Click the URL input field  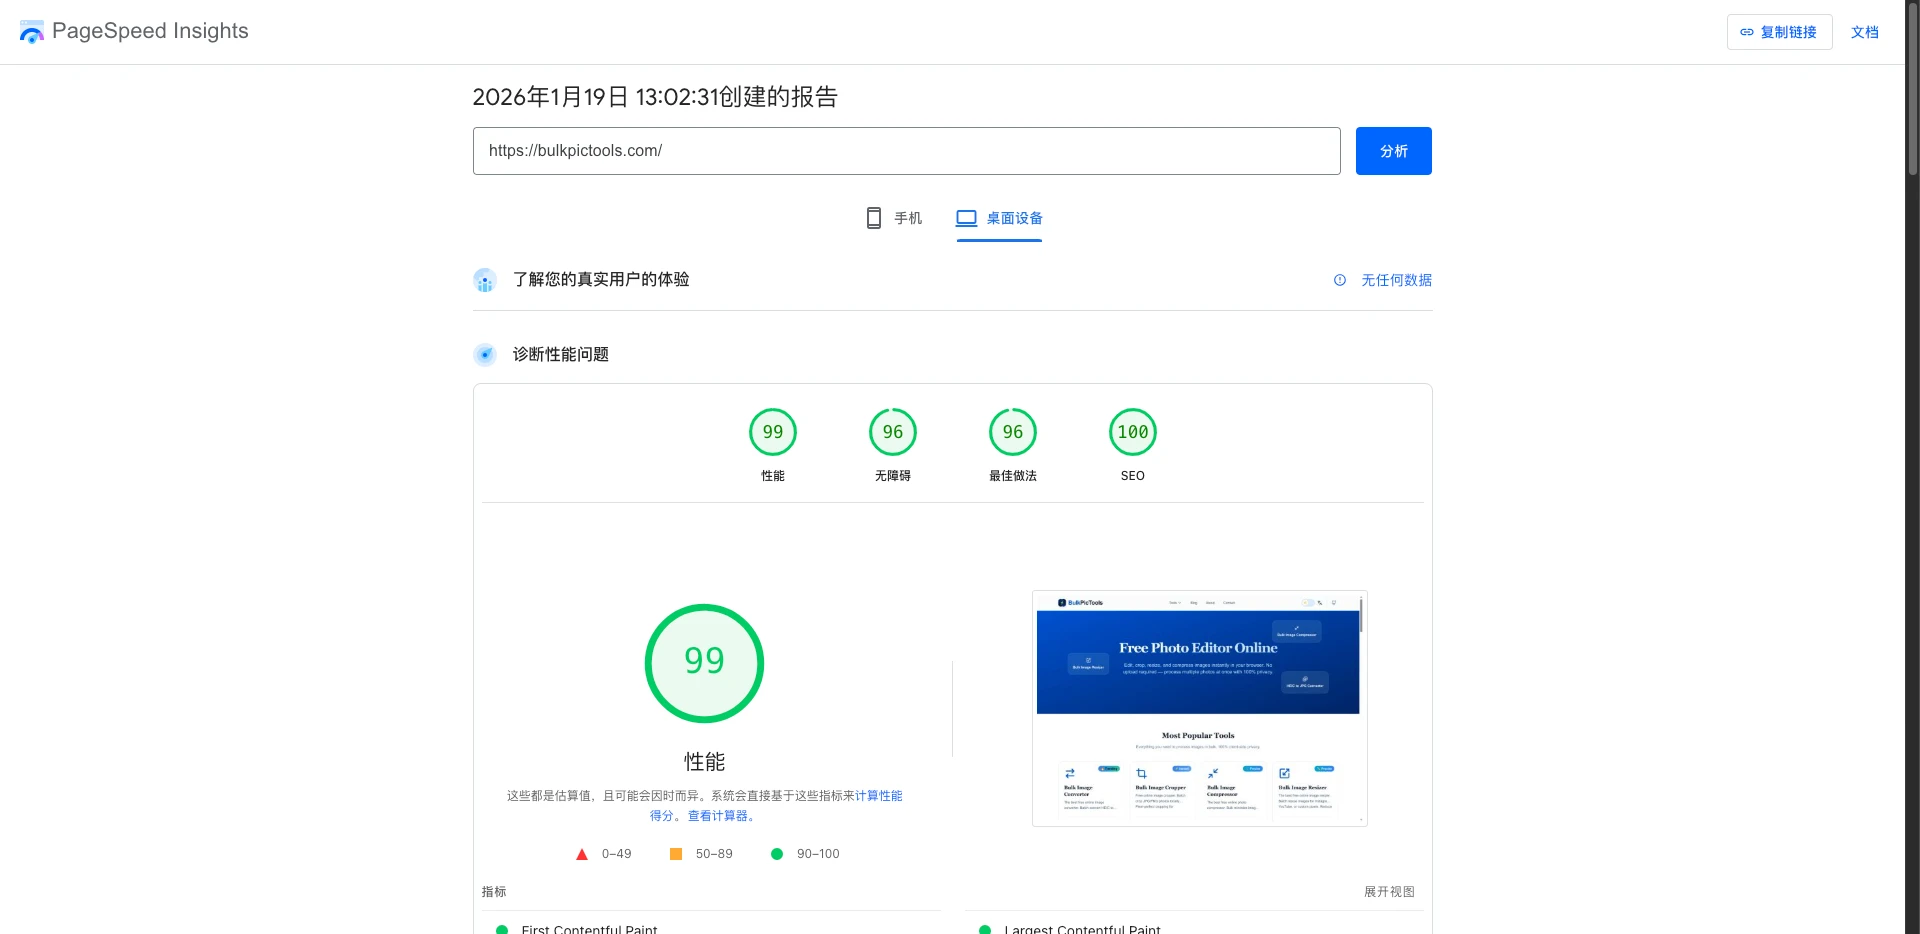(x=906, y=151)
